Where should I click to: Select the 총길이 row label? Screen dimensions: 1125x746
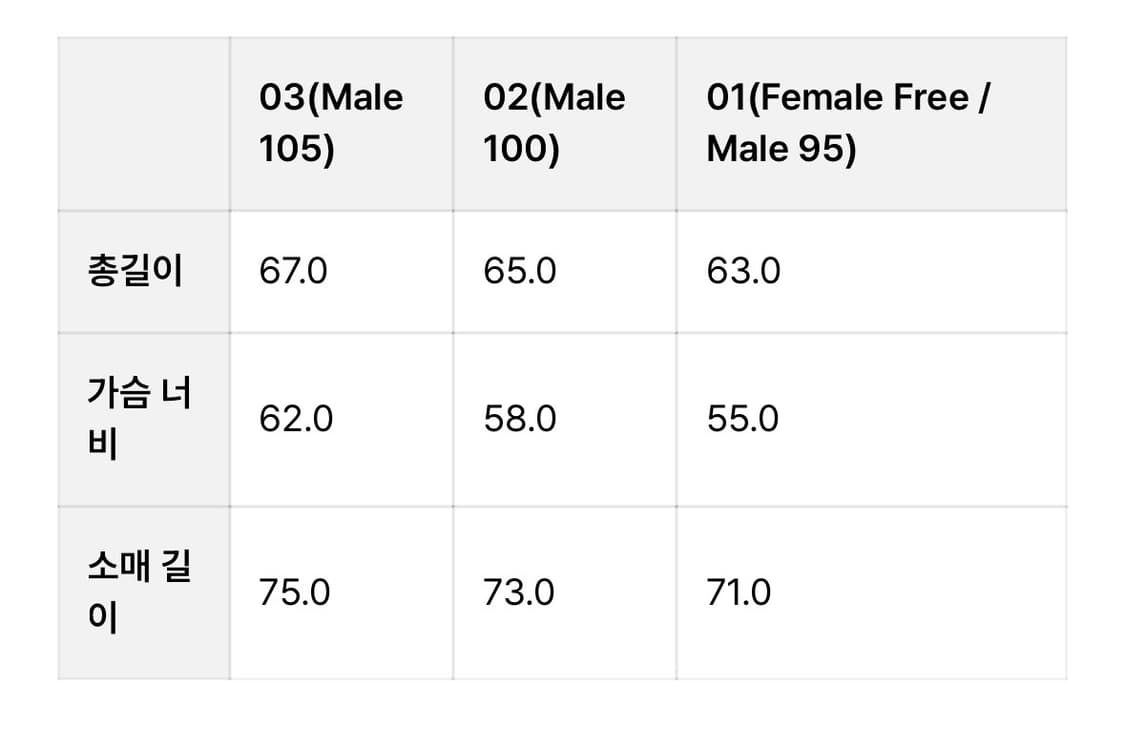pos(136,272)
